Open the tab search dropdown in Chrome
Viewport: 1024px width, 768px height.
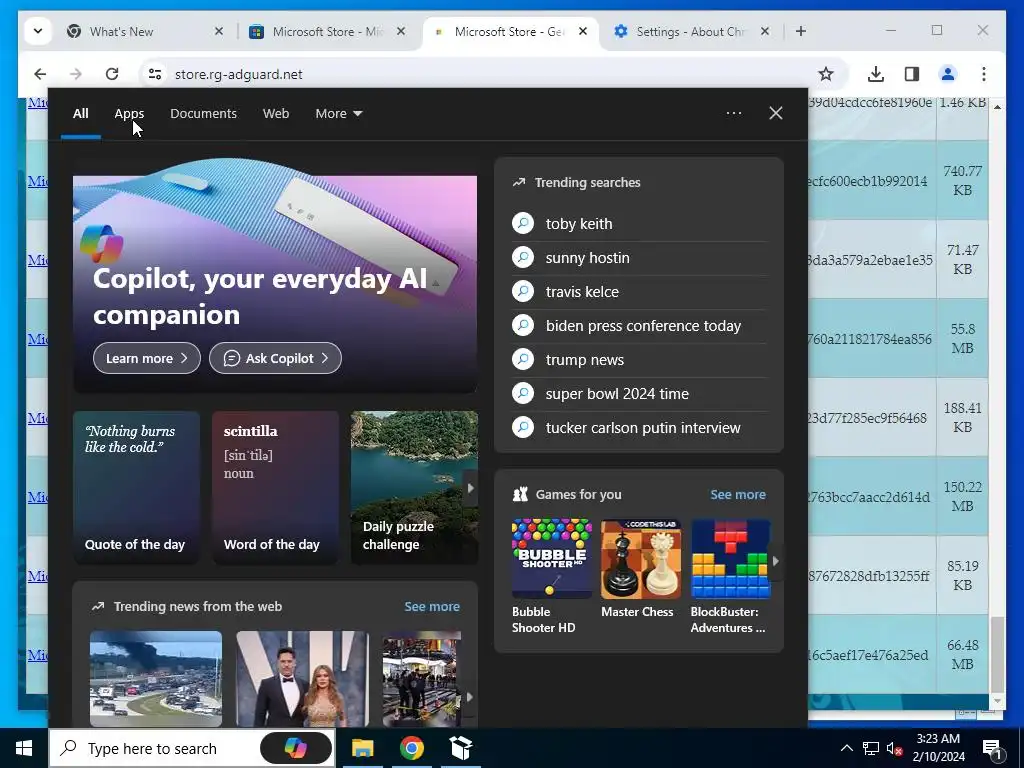click(x=38, y=31)
